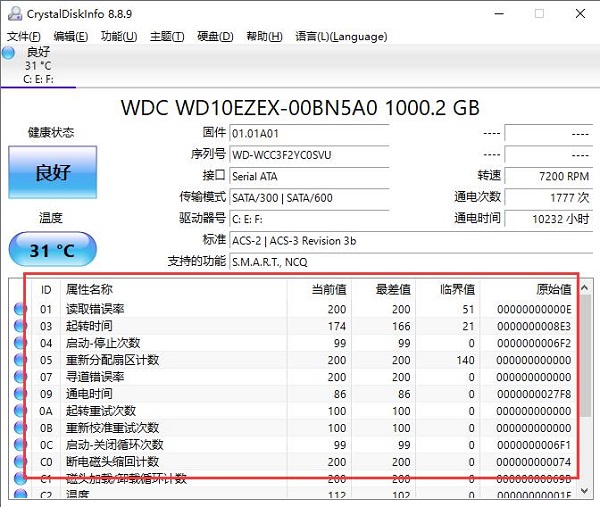Click the disk title WDC WD10EZEX-00BN5A0 1000.2 GB
Viewport: 600px width, 507px height.
[300, 108]
